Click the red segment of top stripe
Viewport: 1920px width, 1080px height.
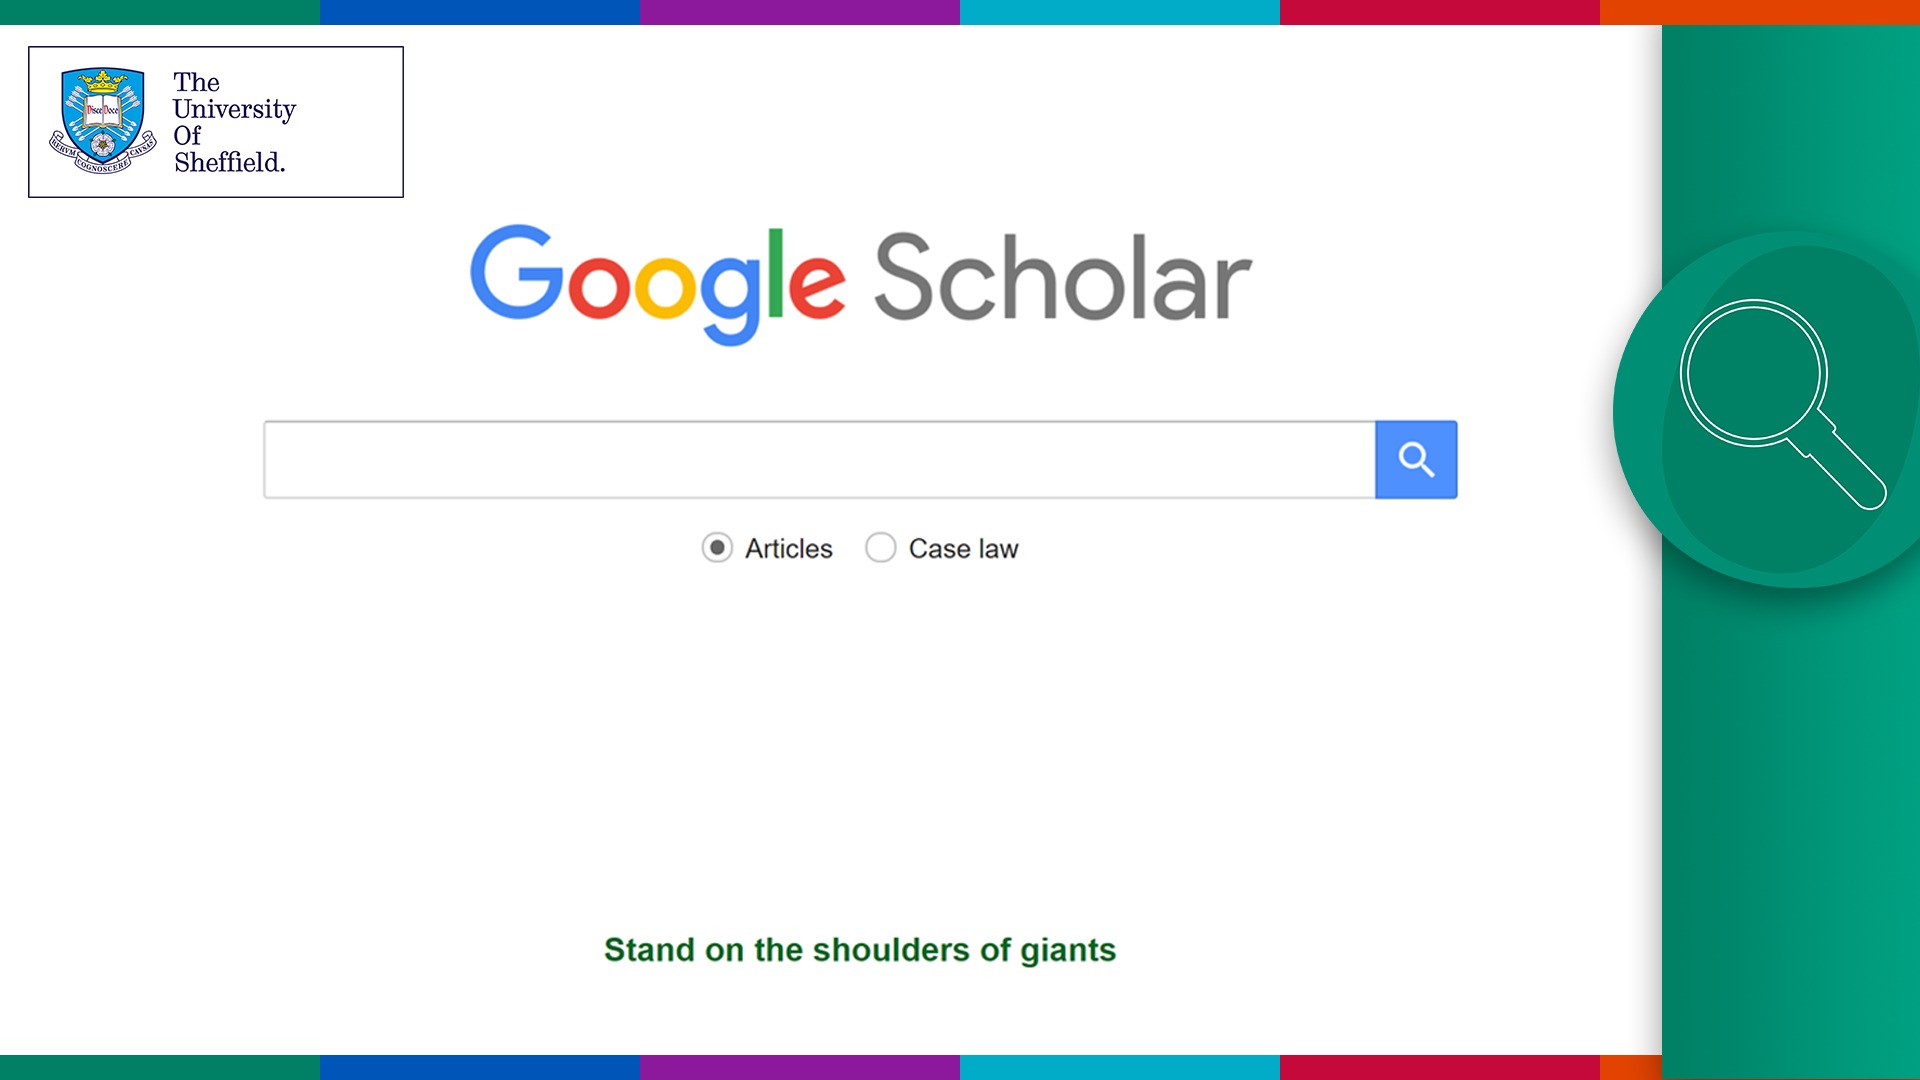[x=1440, y=12]
